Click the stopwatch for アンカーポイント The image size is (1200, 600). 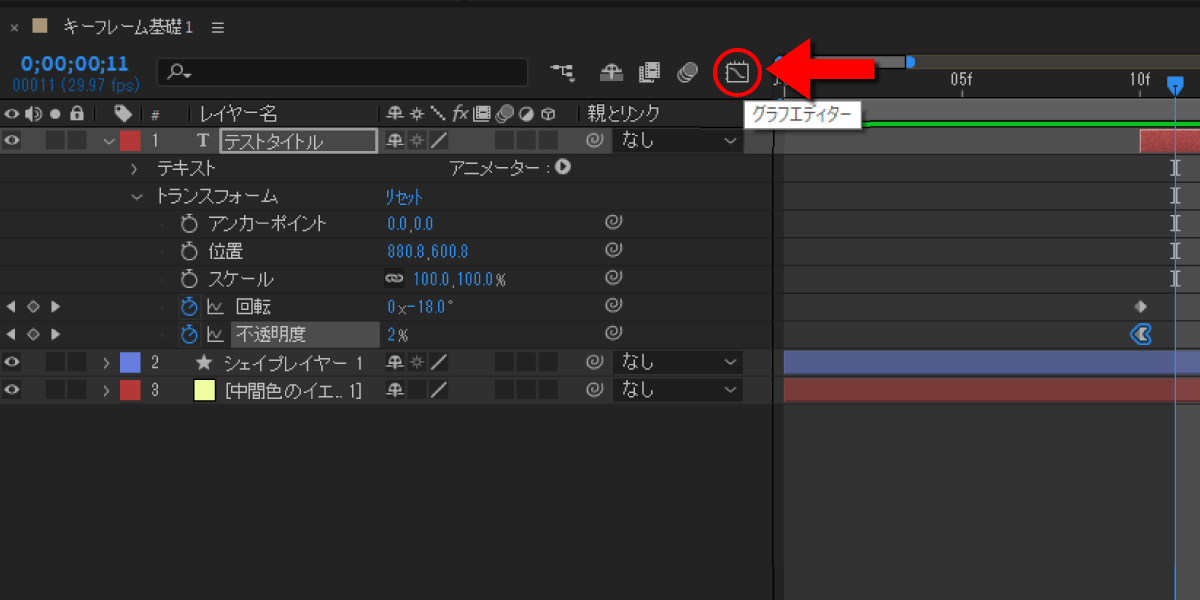(x=189, y=223)
